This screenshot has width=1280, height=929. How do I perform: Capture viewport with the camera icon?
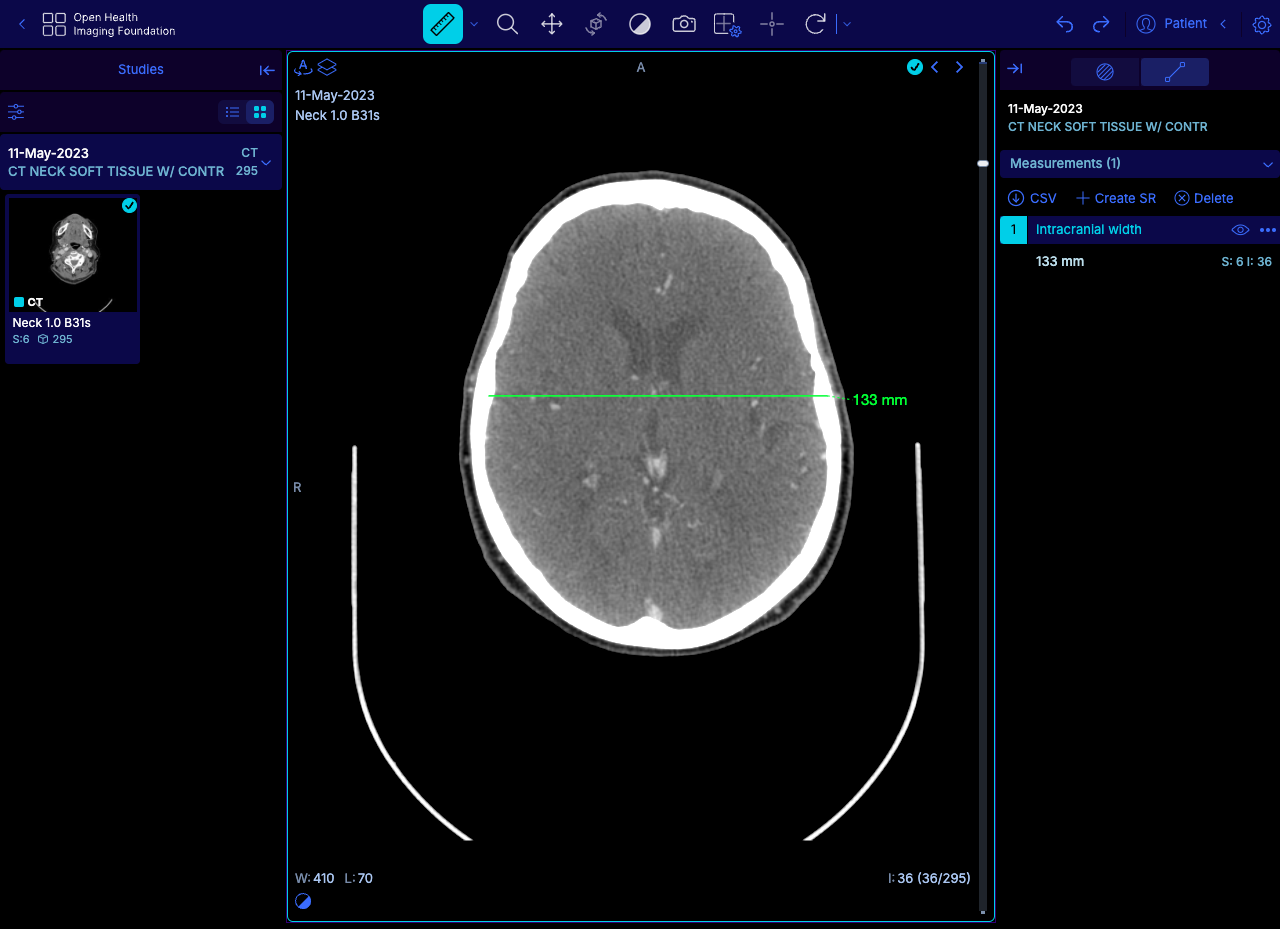(684, 24)
